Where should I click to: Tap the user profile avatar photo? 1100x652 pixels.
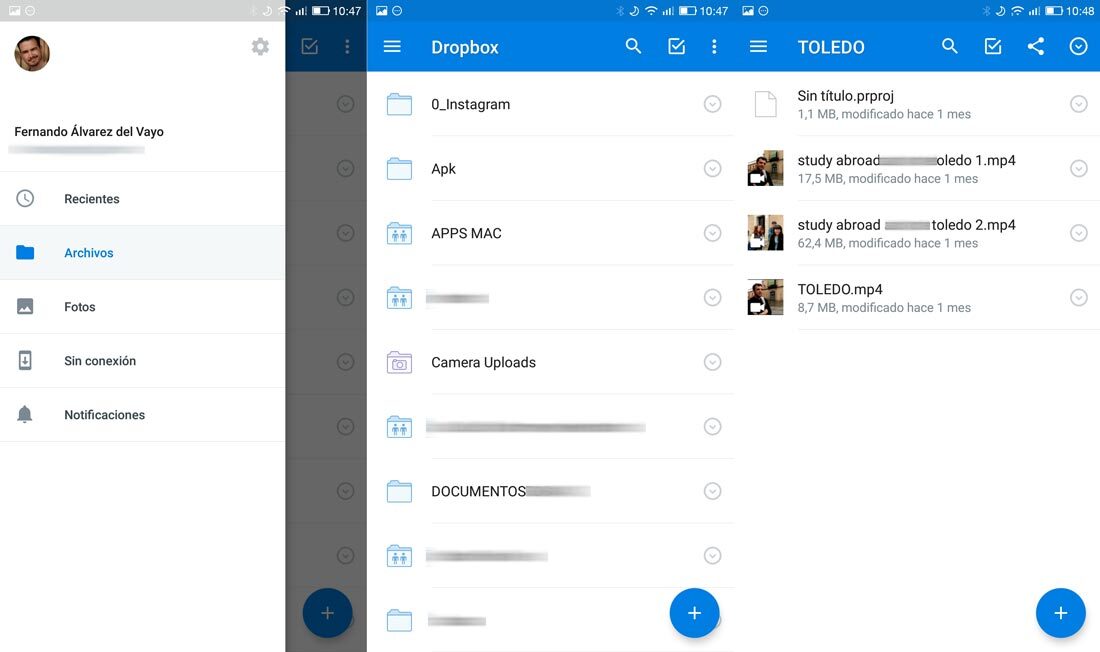[x=32, y=53]
